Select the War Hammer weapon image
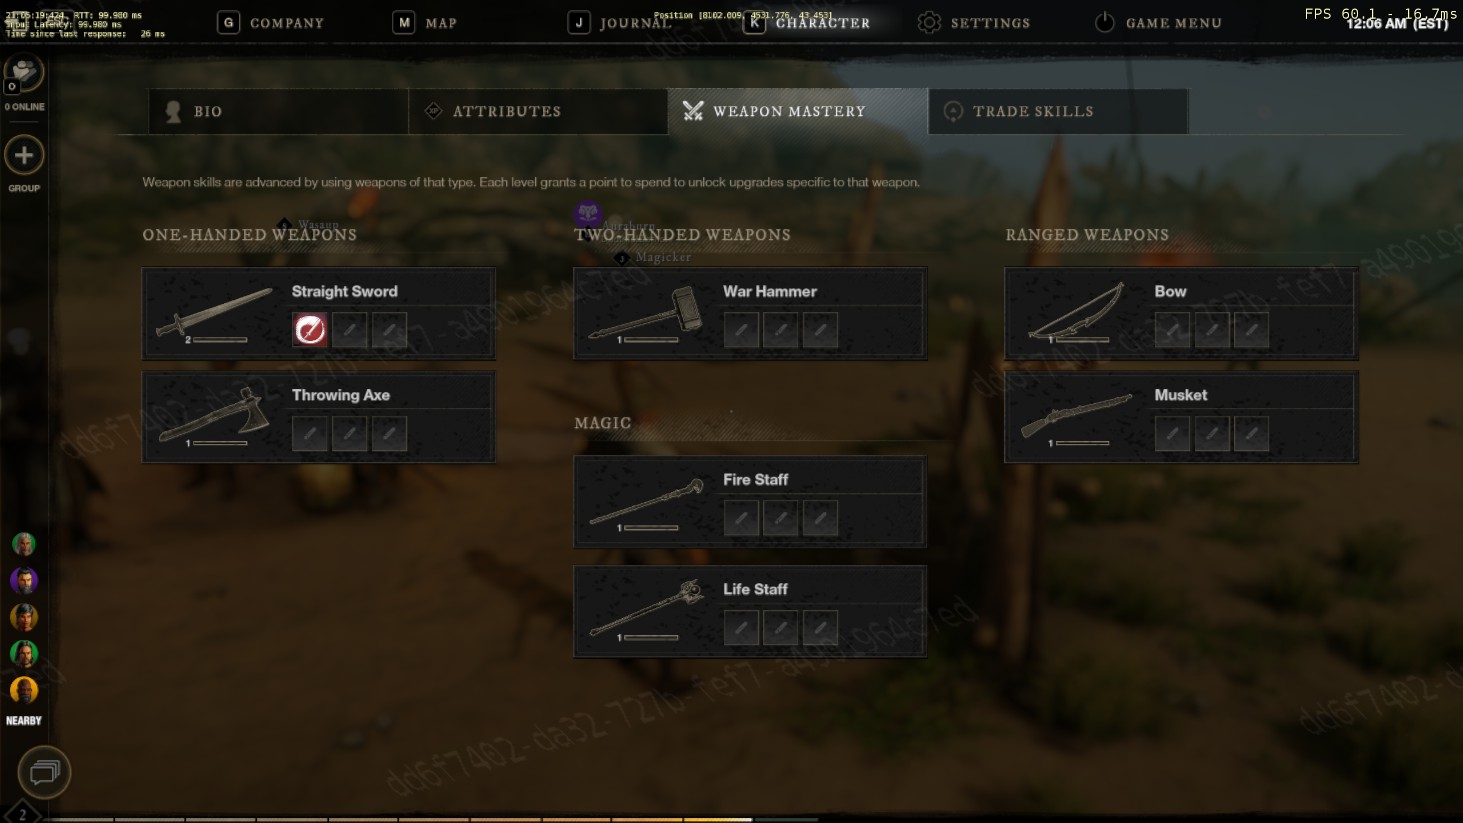This screenshot has height=823, width=1463. [x=646, y=314]
